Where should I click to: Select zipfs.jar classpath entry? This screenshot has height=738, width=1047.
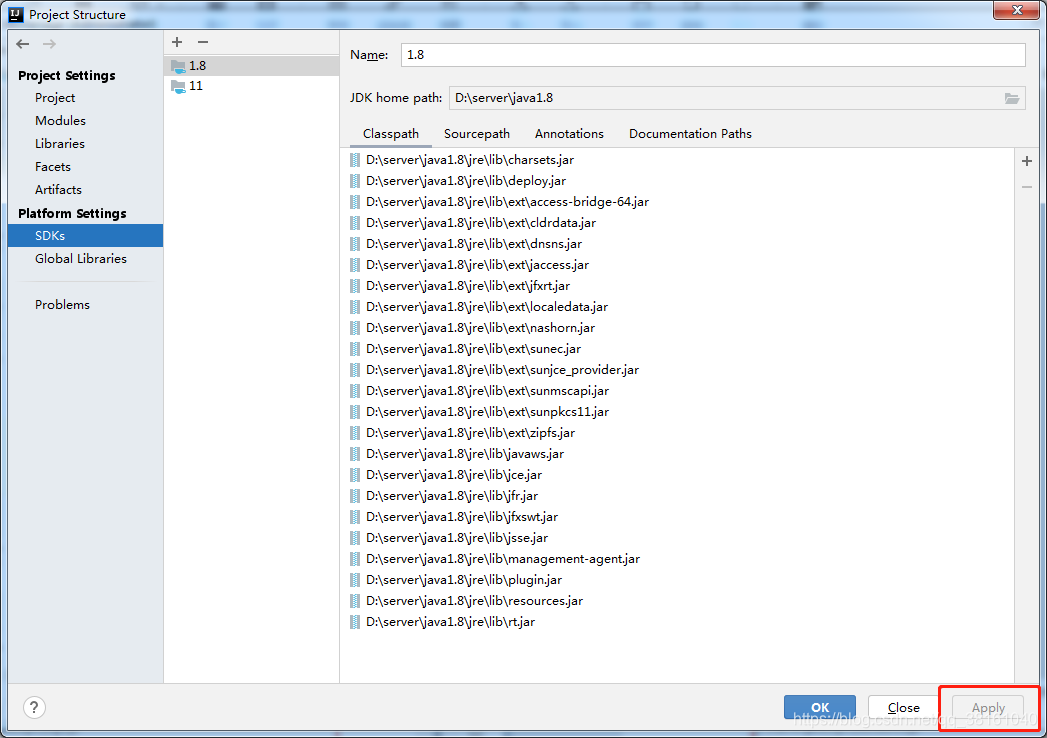(x=462, y=433)
